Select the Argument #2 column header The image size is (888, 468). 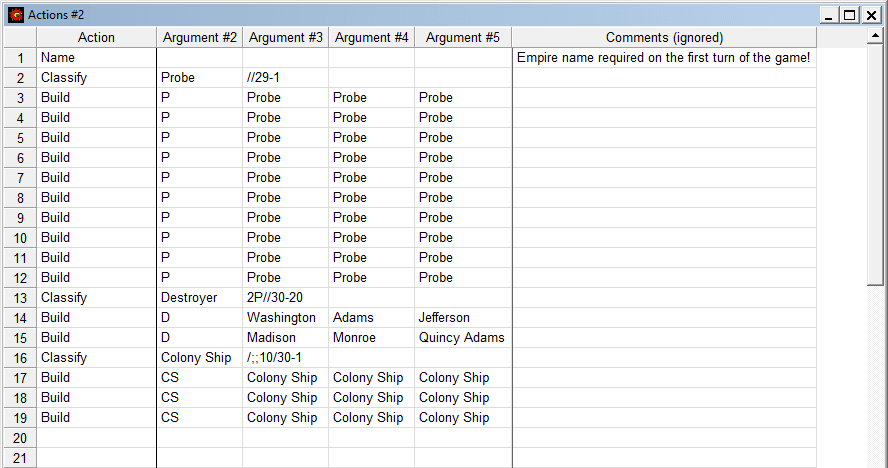(x=199, y=38)
